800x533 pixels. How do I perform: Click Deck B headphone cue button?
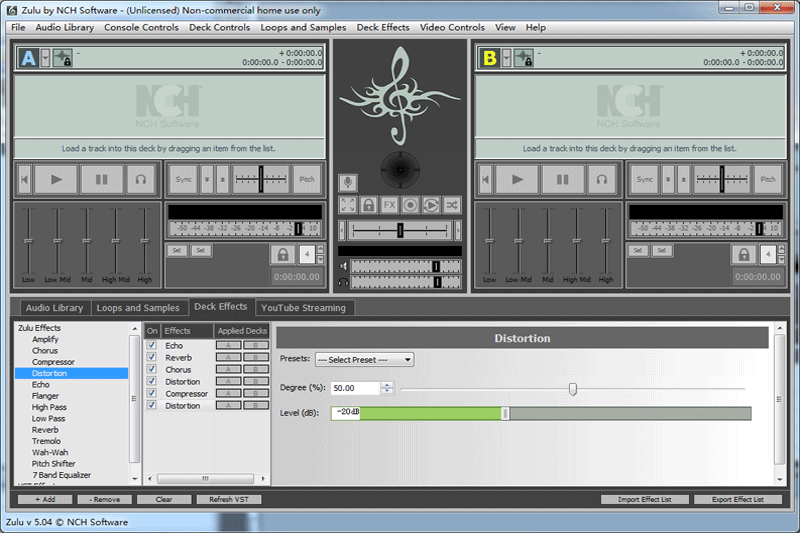pos(602,180)
